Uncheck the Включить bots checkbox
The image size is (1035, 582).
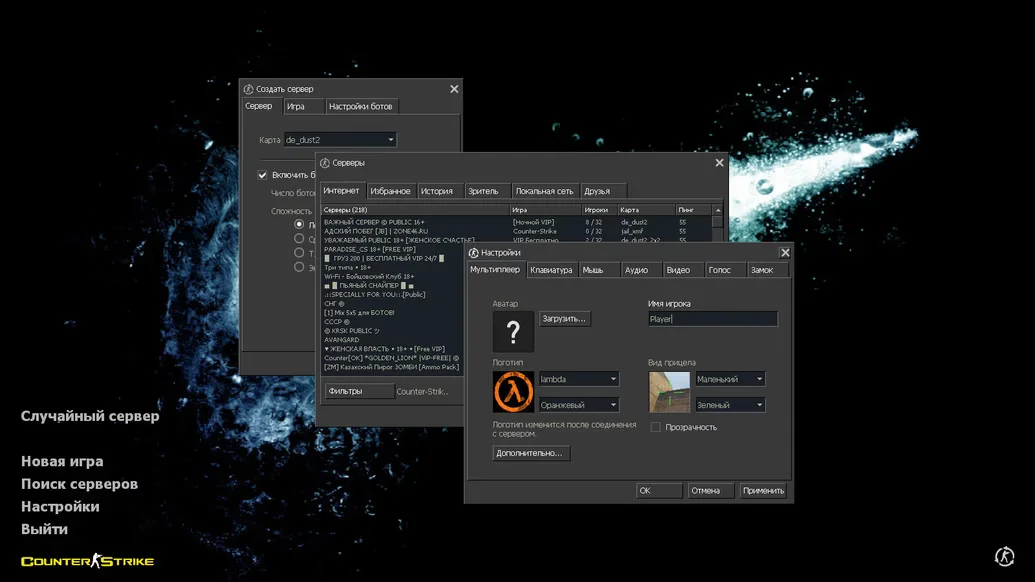point(263,175)
